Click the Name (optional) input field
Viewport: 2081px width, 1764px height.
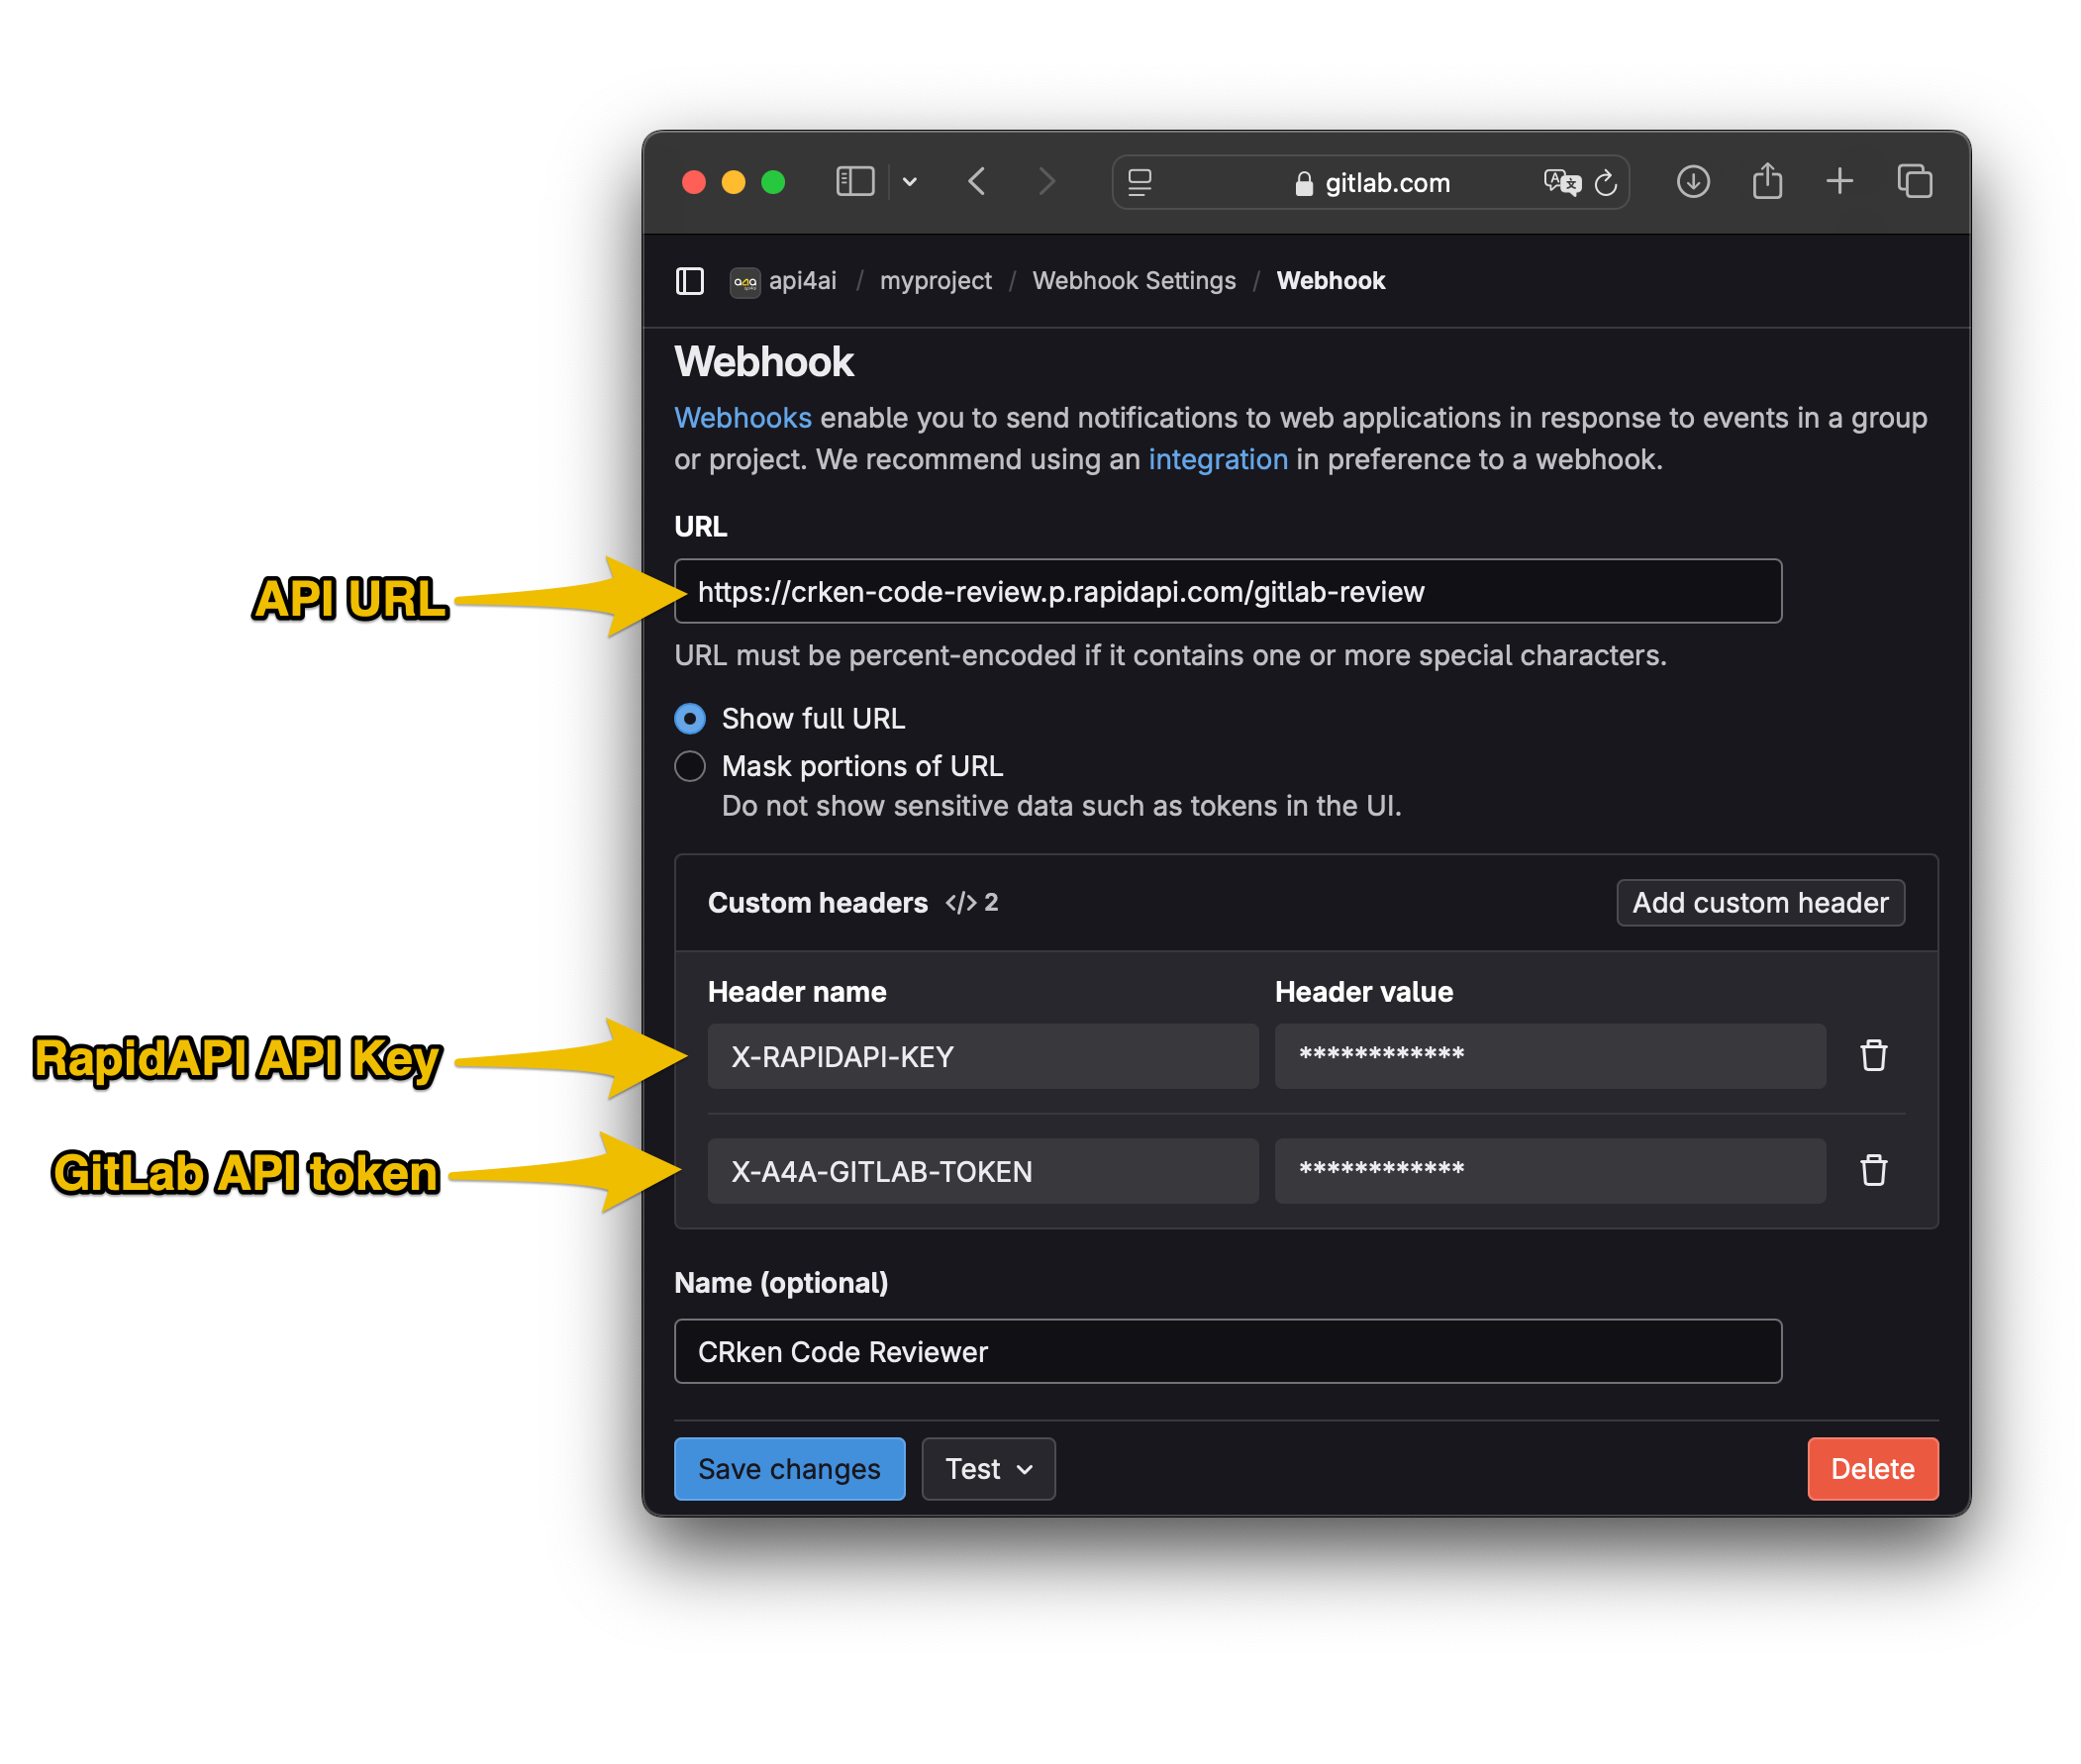tap(1227, 1352)
